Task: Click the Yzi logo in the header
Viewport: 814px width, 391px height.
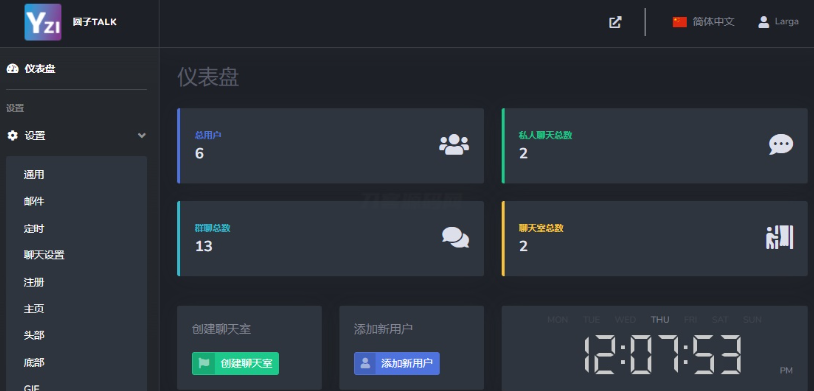Action: coord(43,22)
